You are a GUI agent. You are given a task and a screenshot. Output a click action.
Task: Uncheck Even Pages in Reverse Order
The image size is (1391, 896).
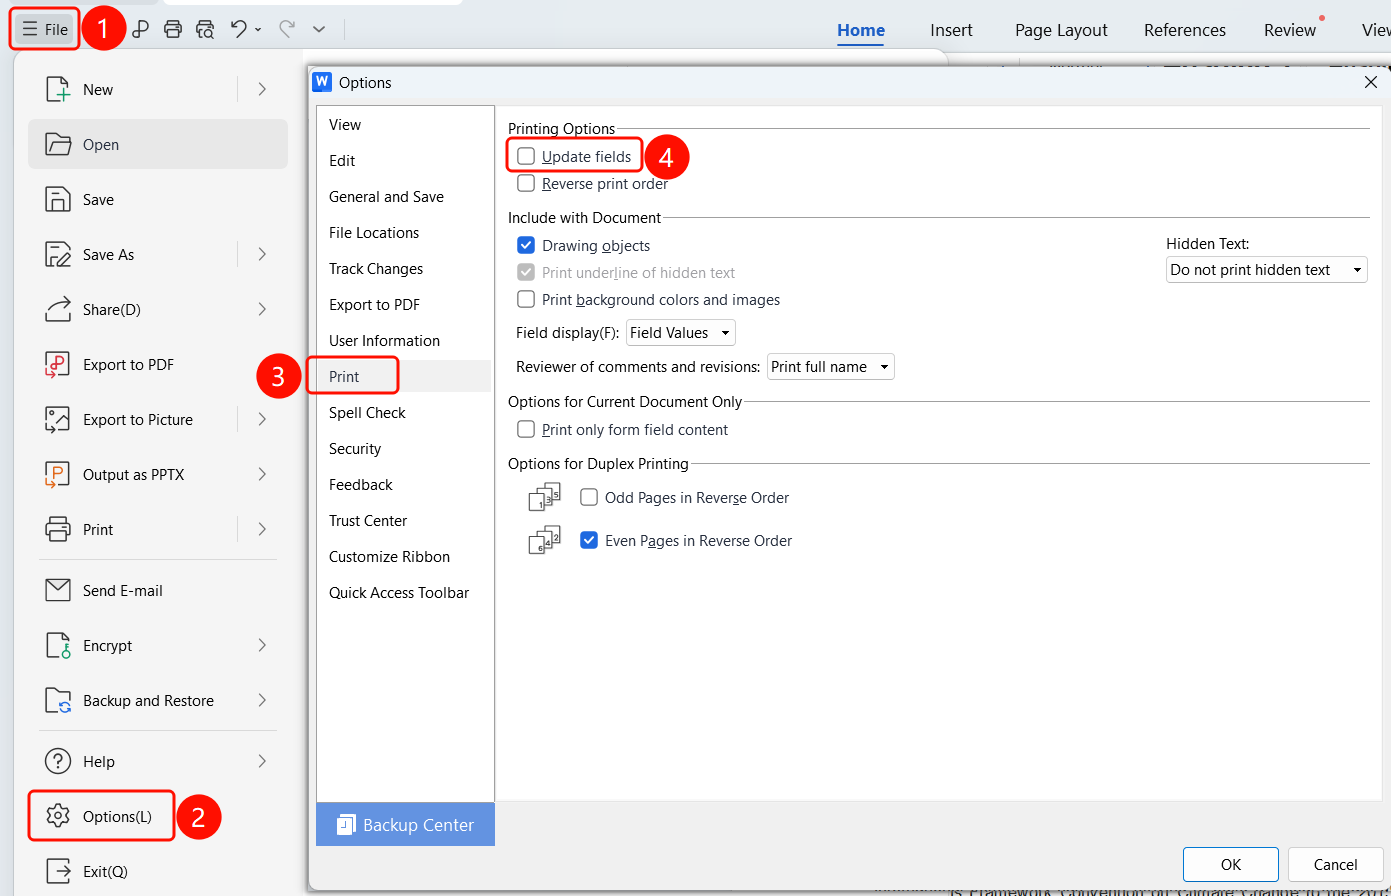coord(589,540)
